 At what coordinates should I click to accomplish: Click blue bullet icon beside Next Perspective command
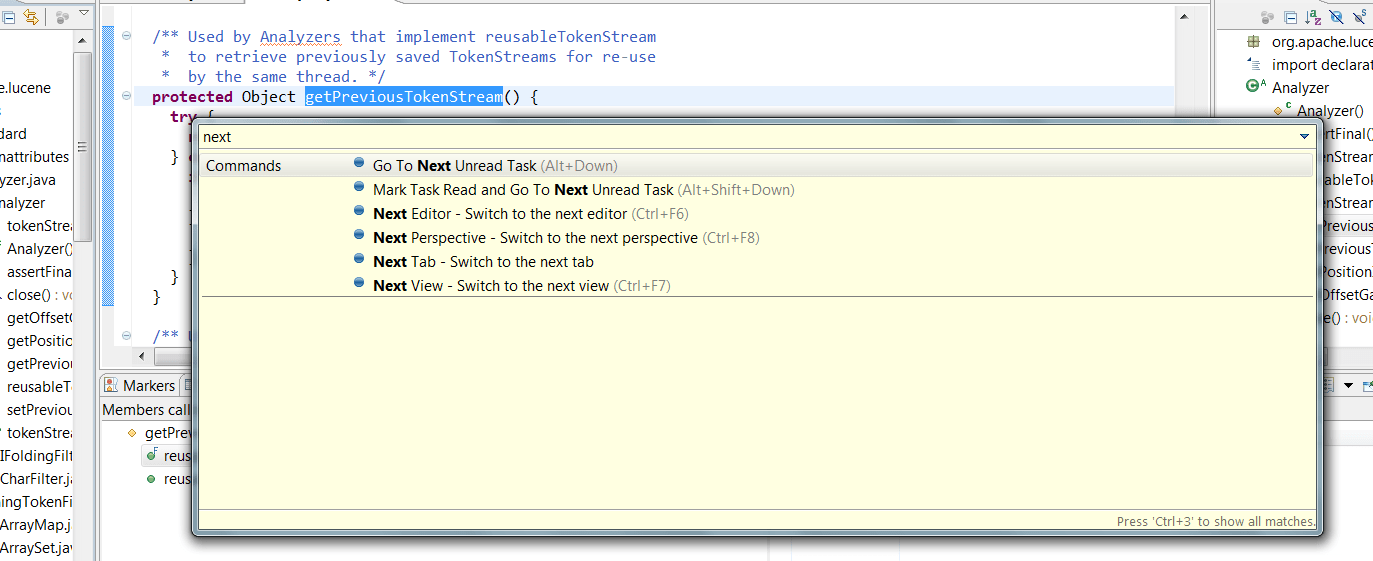click(359, 235)
